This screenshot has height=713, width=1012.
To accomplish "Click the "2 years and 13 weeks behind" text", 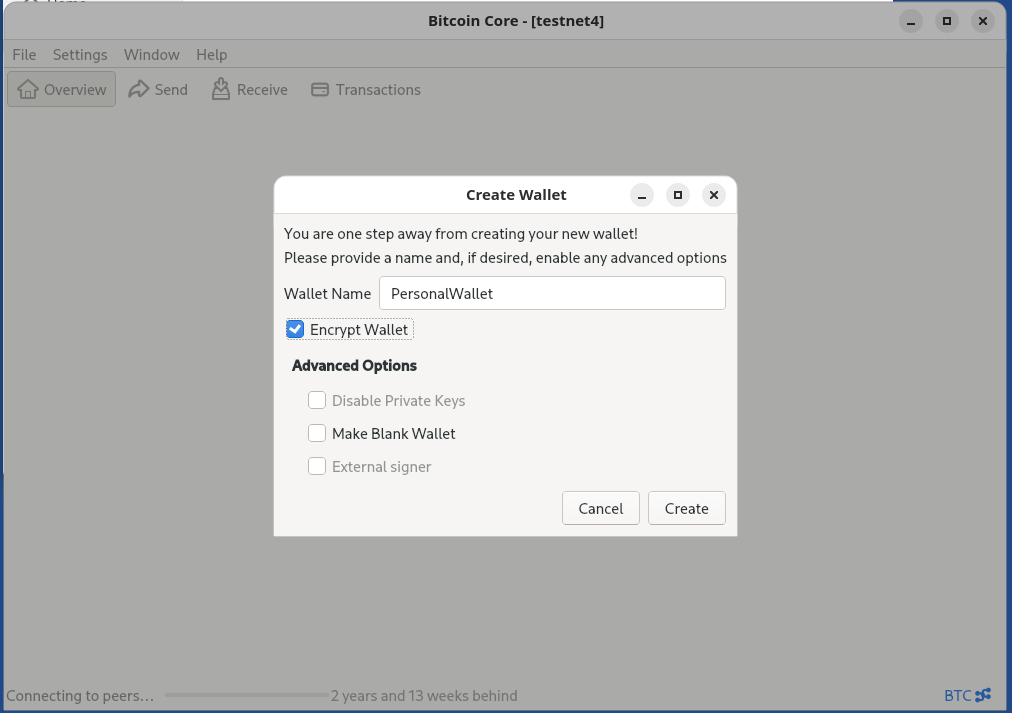I will click(424, 696).
